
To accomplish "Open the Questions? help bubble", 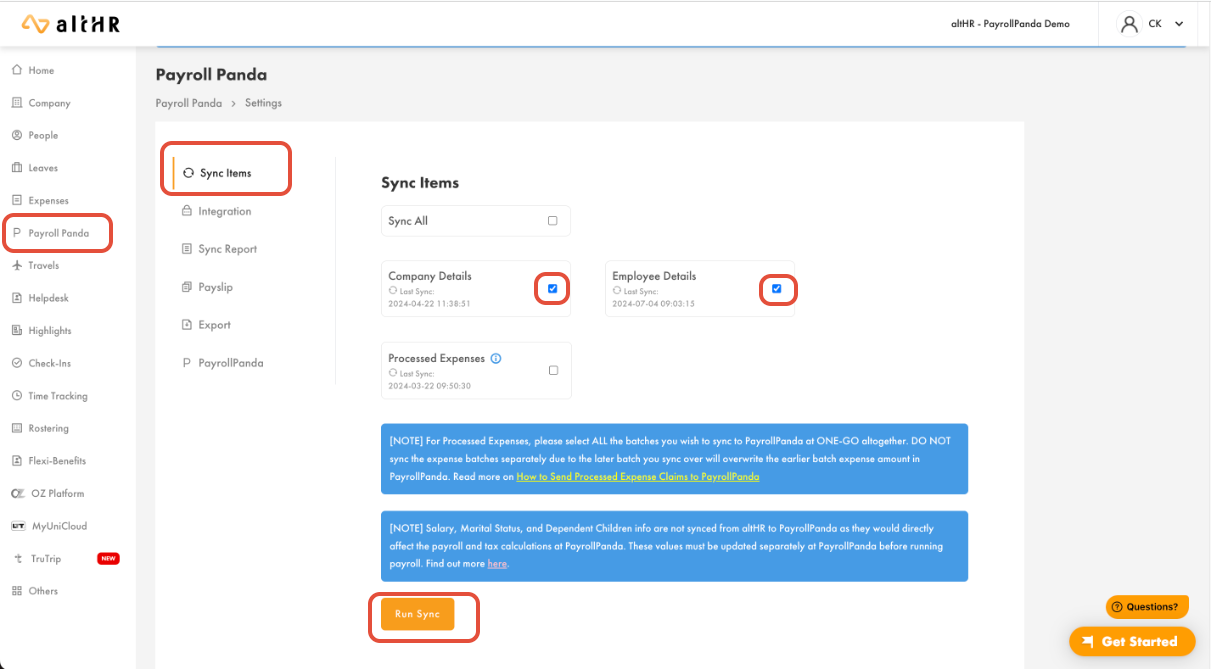I will tap(1147, 607).
